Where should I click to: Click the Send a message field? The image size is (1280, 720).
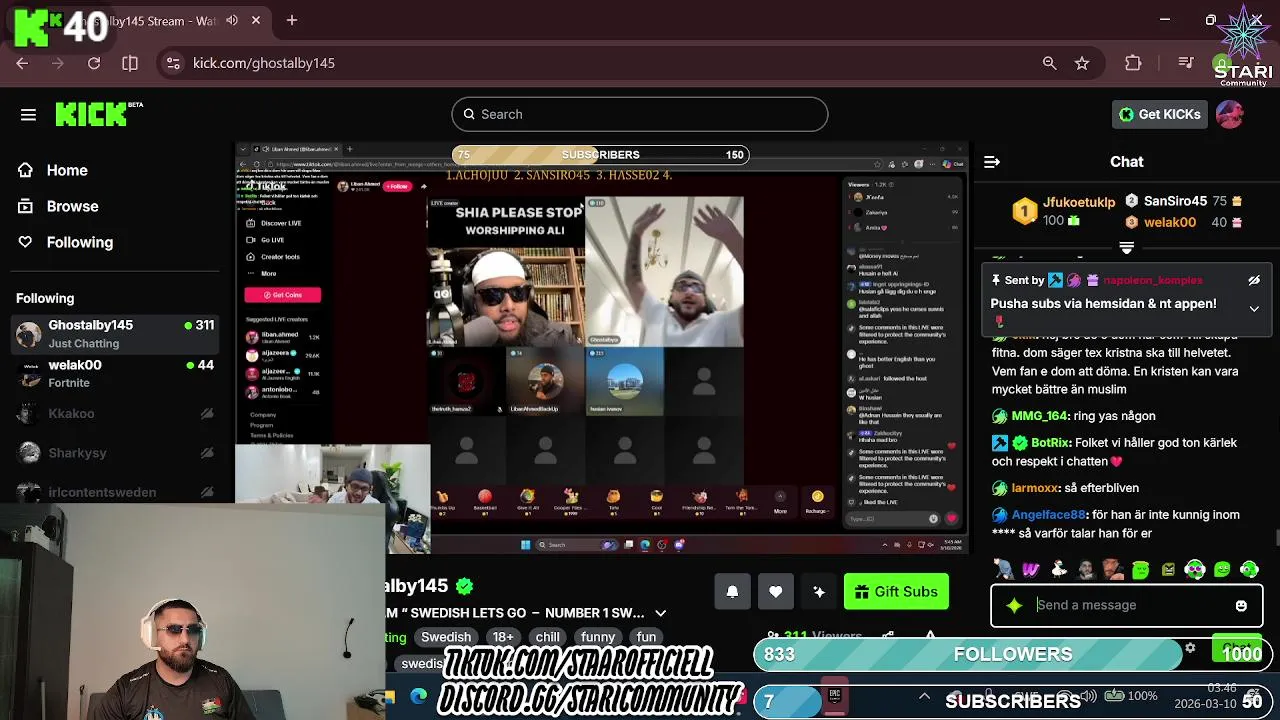click(x=1126, y=605)
